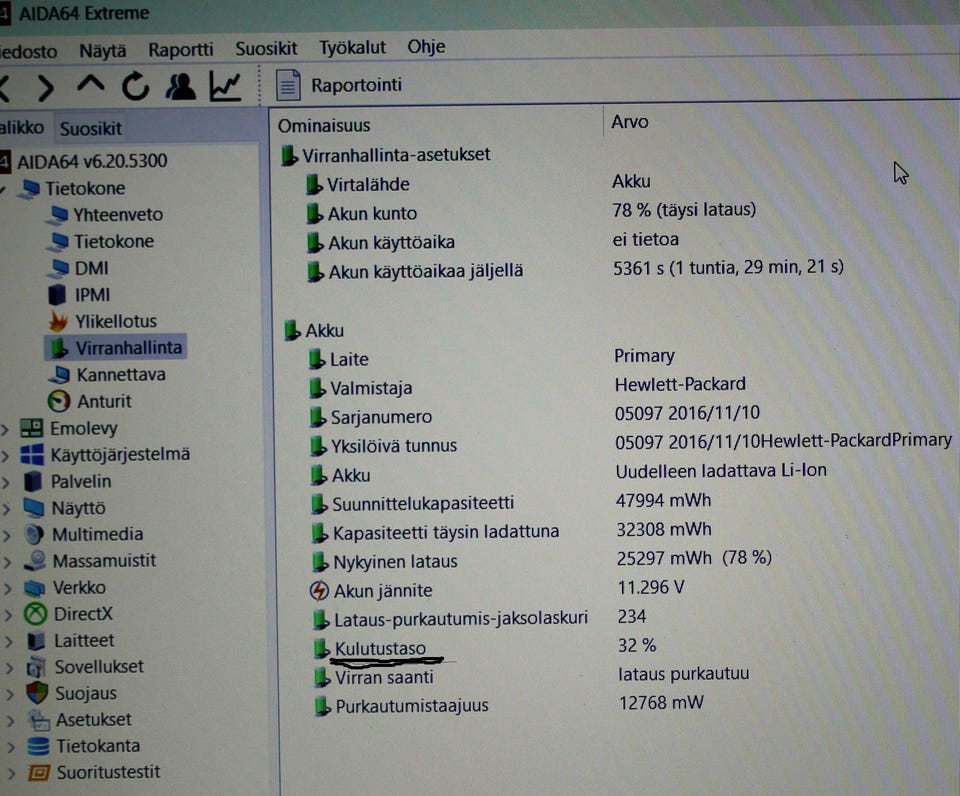The image size is (960, 796).
Task: Expand the Käyttöjärjestelmä node
Action: [6, 456]
